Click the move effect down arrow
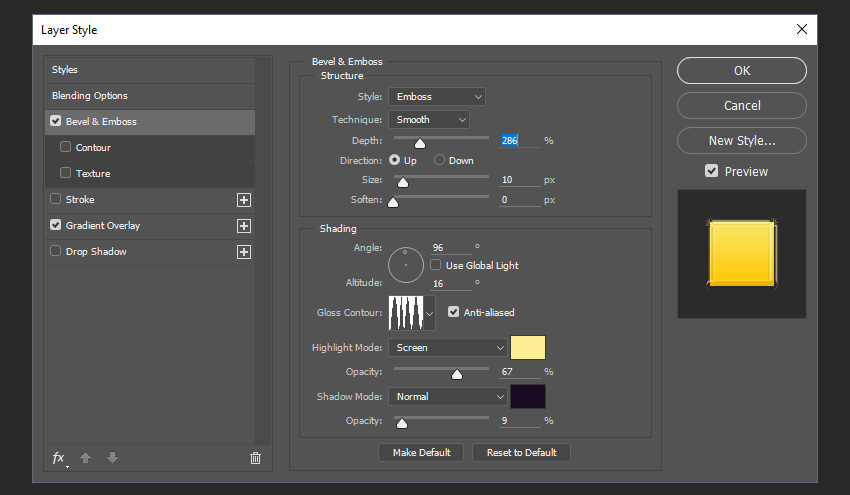850x495 pixels. coord(112,458)
